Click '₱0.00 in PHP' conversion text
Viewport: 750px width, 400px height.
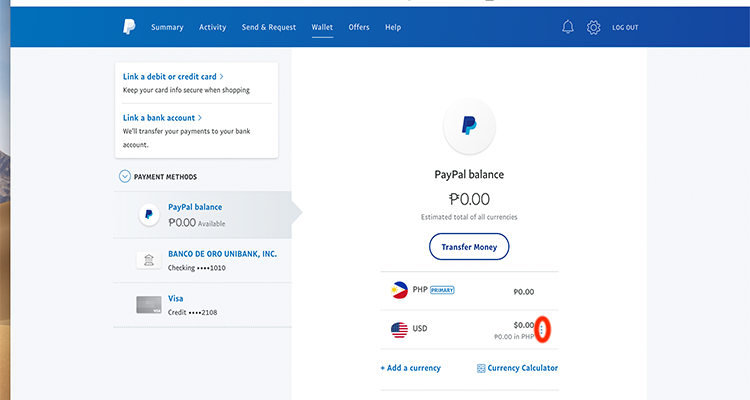coord(514,337)
